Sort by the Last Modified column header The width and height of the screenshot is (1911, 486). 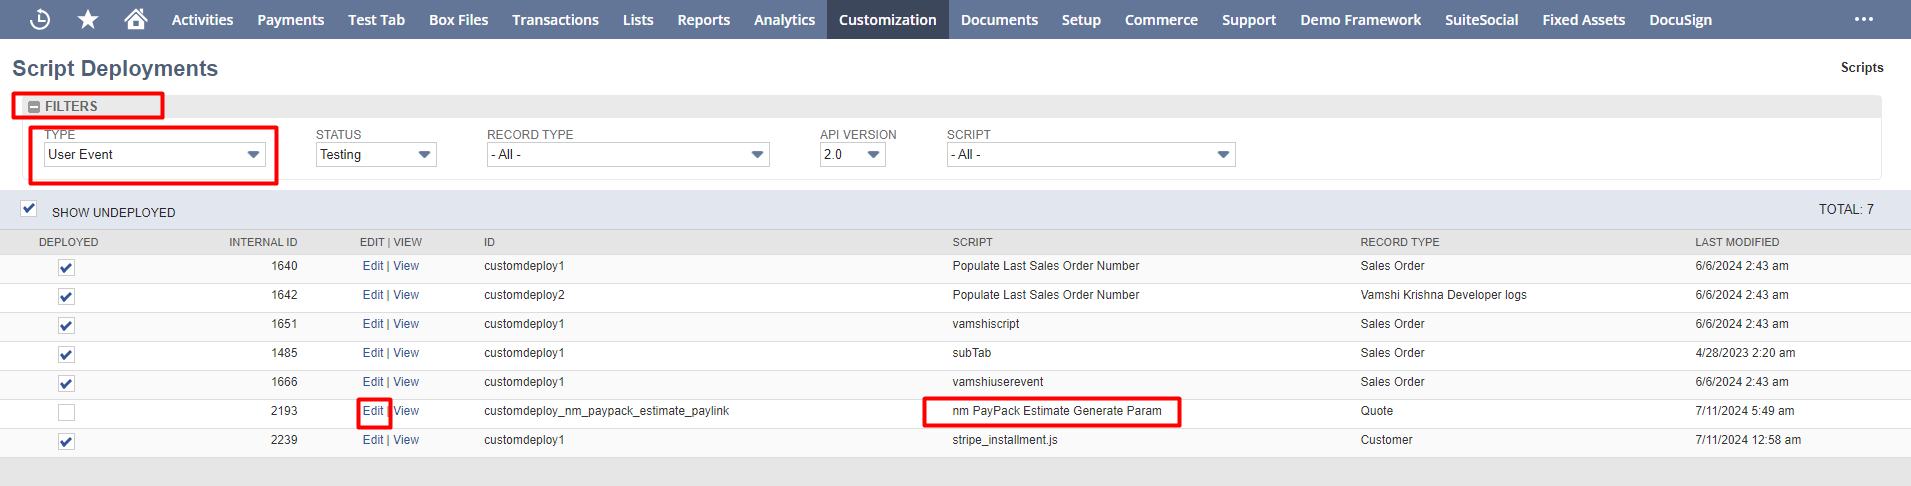(1736, 242)
